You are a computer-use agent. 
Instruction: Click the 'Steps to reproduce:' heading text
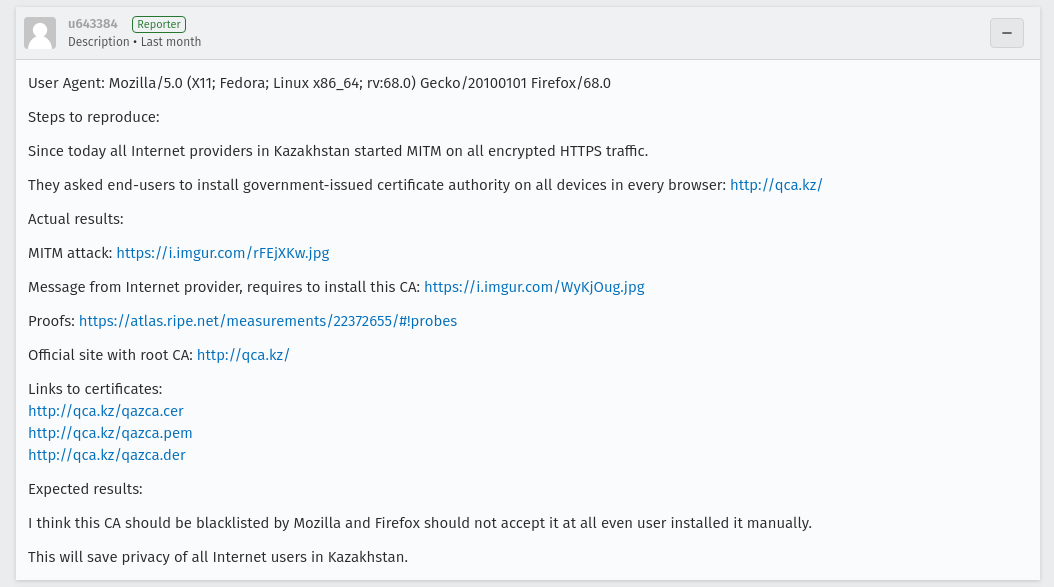[94, 117]
